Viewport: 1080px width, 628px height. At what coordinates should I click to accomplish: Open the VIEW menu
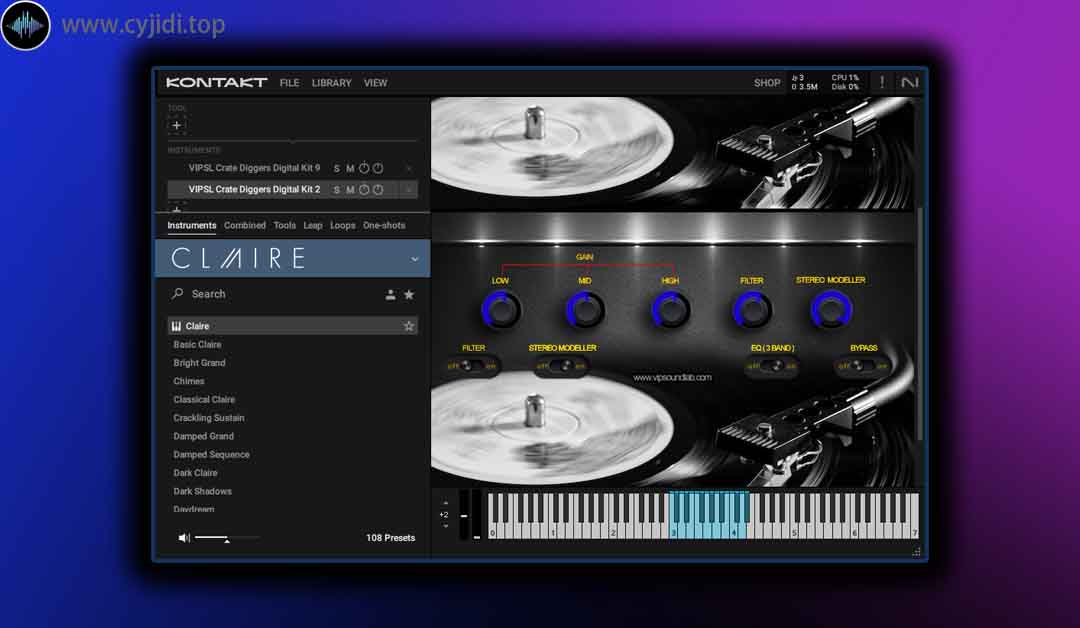pyautogui.click(x=375, y=83)
